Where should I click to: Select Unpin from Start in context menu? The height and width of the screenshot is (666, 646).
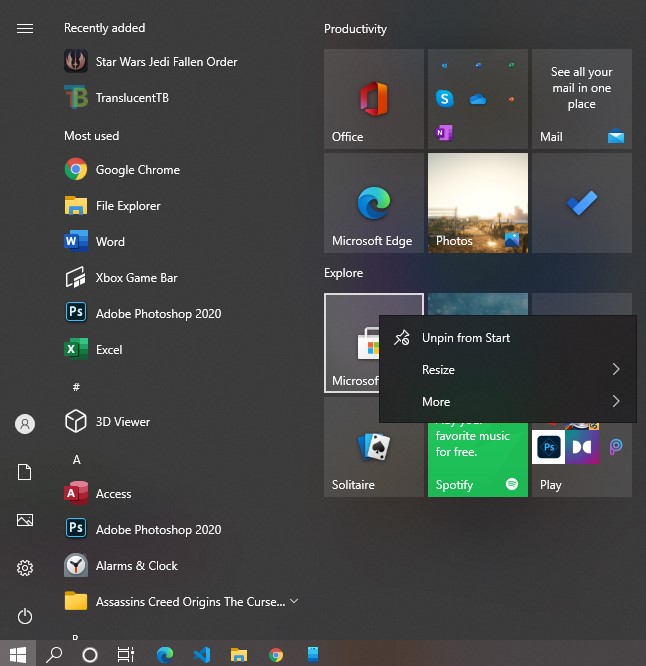(508, 338)
